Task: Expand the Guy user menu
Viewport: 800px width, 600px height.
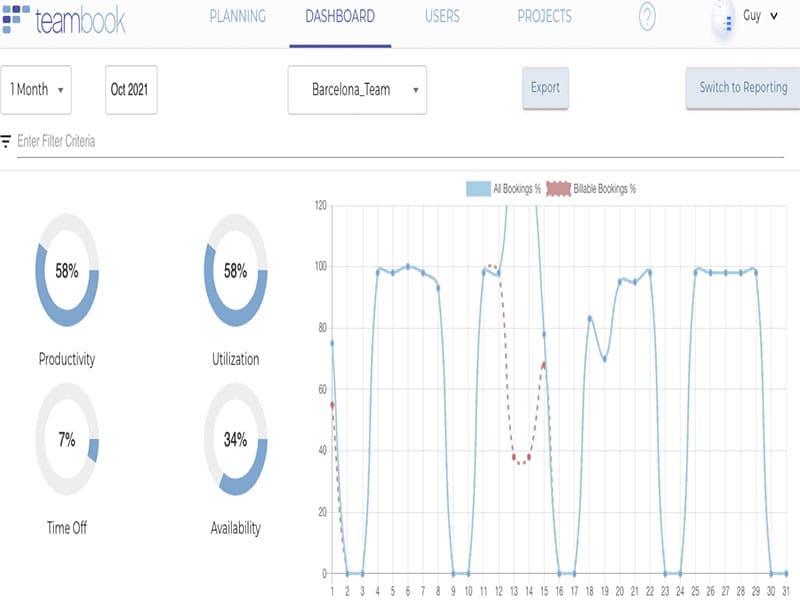Action: (760, 16)
